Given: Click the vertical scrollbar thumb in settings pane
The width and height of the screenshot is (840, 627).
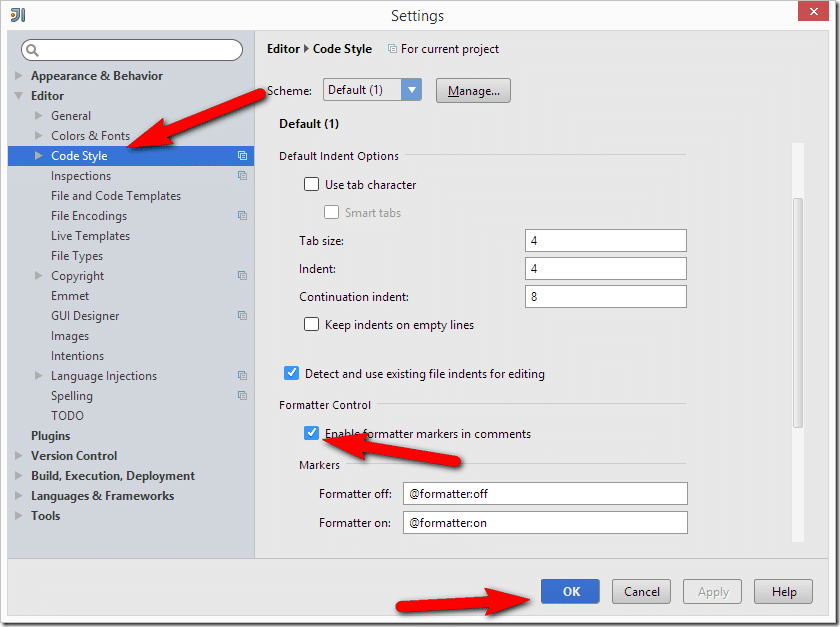Looking at the screenshot, I should pyautogui.click(x=798, y=313).
